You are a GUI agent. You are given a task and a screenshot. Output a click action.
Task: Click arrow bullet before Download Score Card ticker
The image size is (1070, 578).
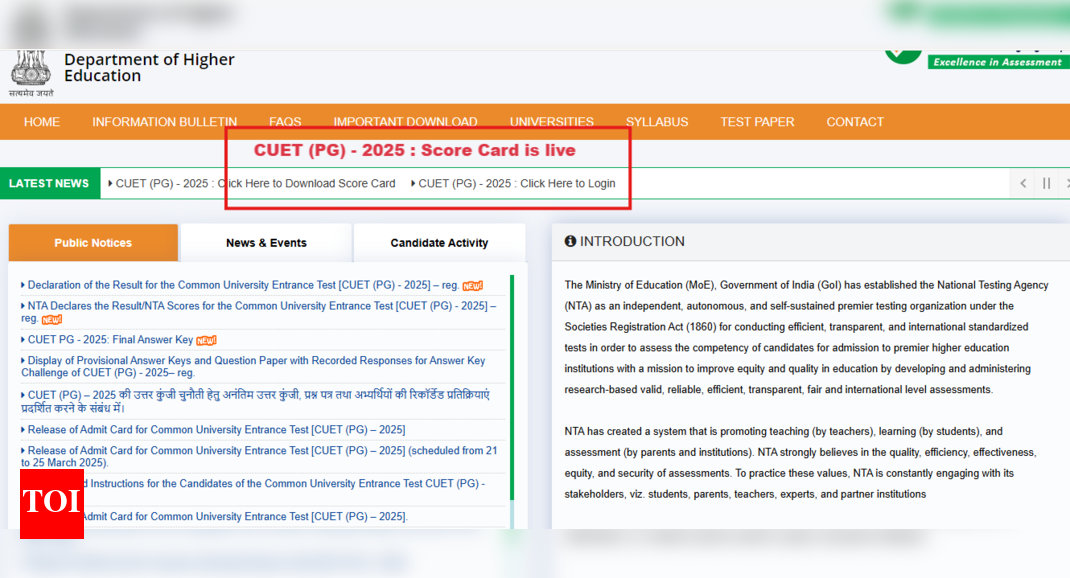coord(110,183)
